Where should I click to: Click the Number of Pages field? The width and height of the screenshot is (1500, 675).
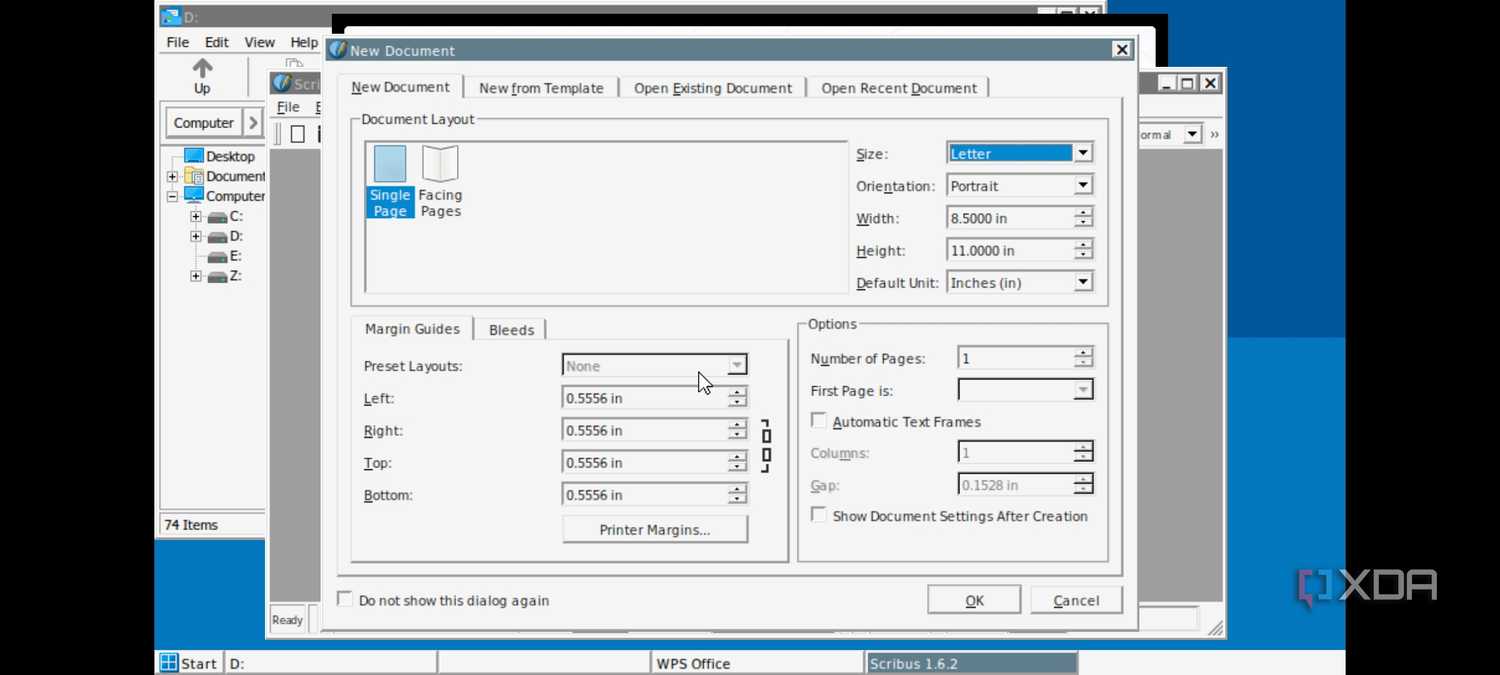tap(1015, 358)
